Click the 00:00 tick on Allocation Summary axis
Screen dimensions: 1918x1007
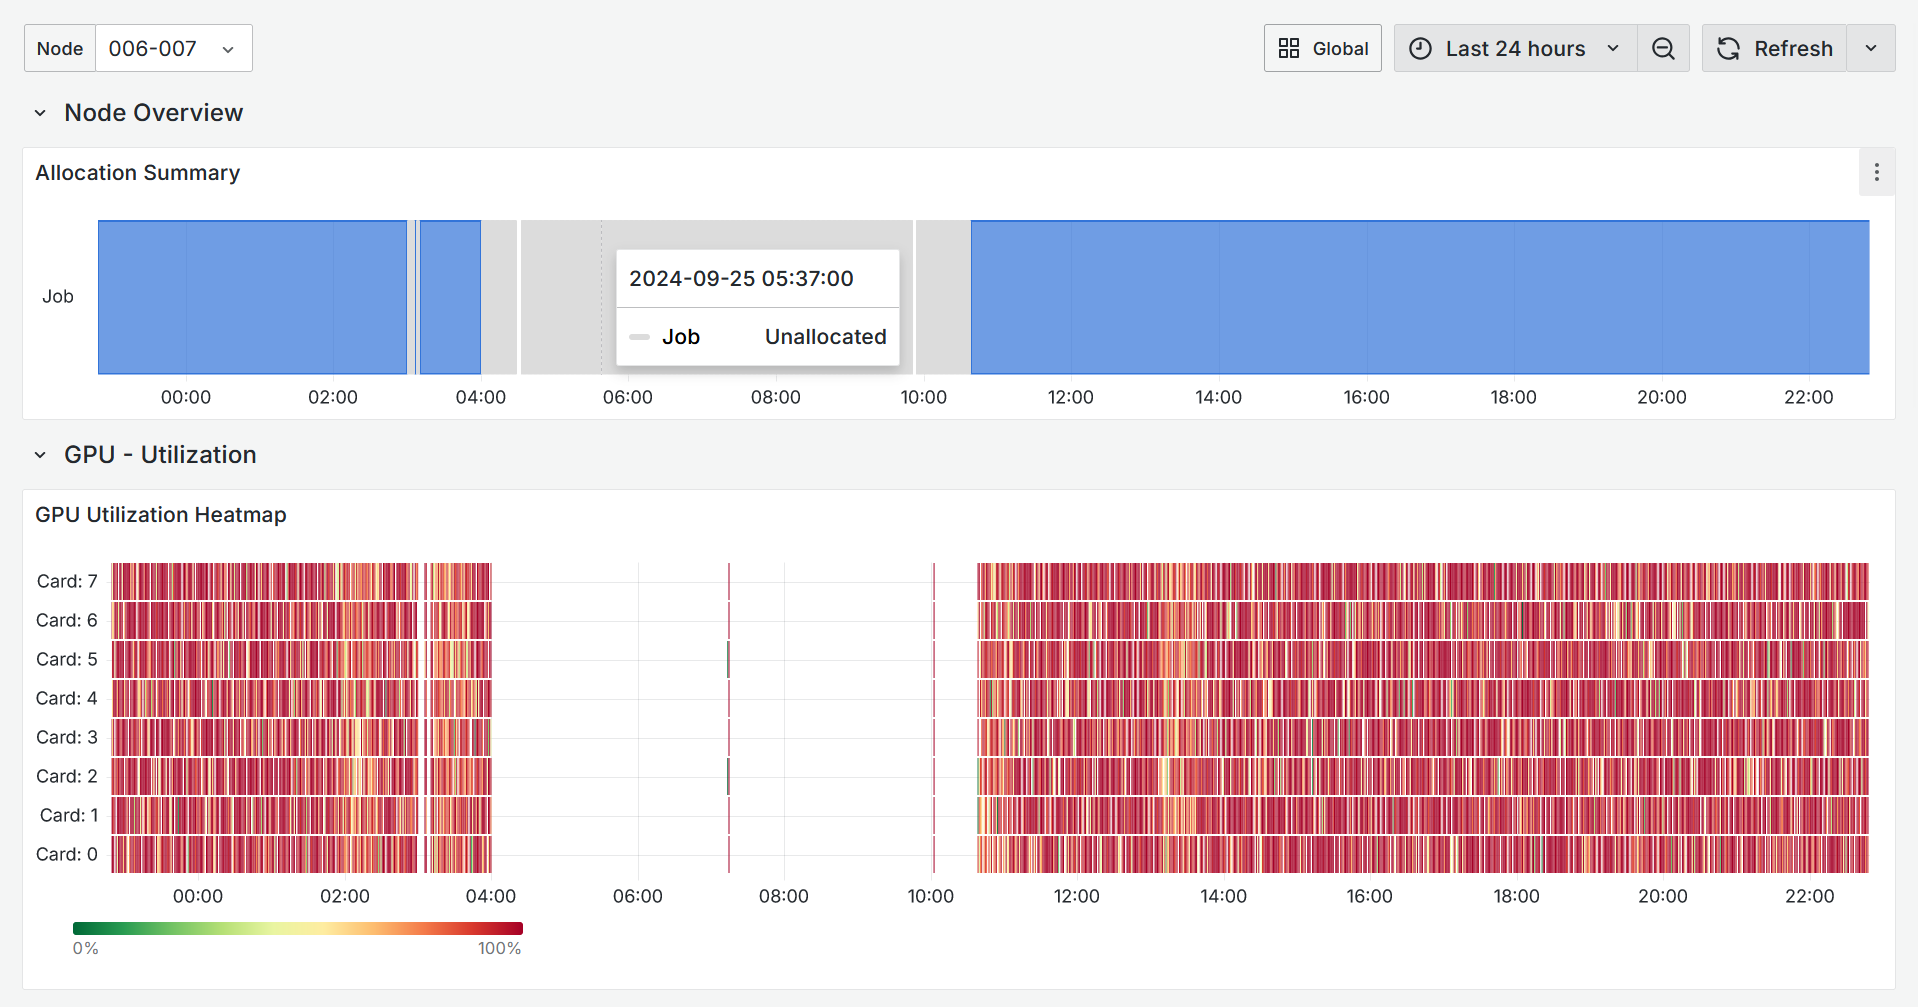coord(186,397)
